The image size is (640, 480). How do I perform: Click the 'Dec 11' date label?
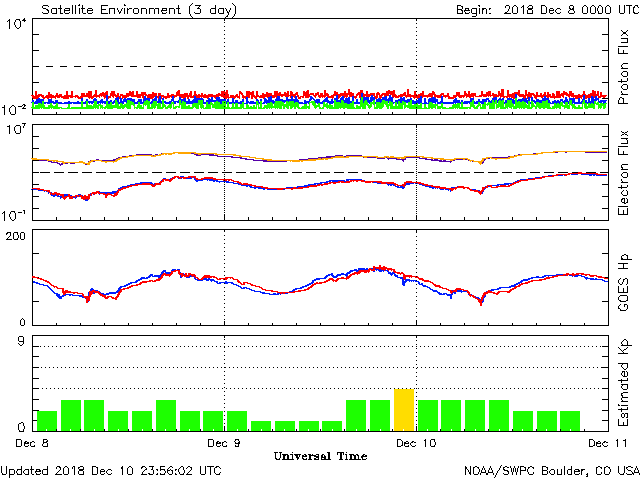pos(607,443)
